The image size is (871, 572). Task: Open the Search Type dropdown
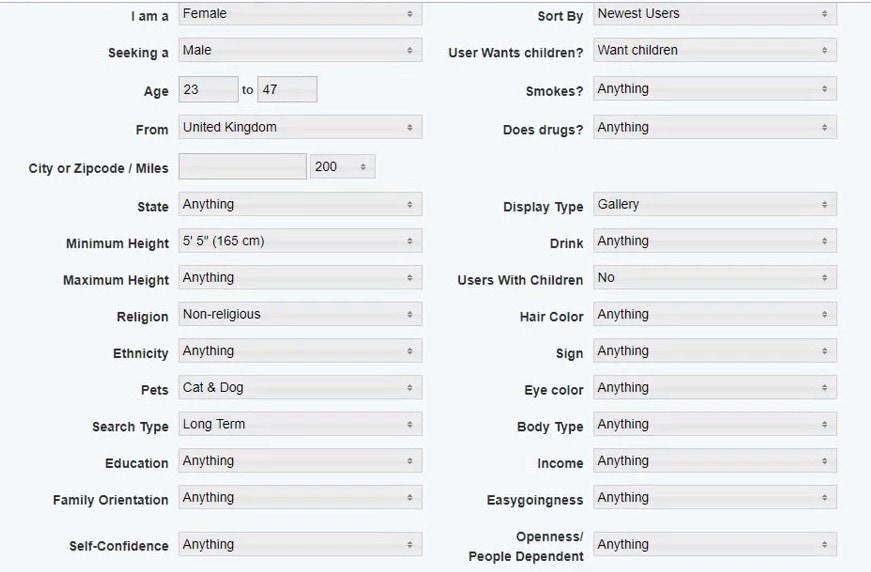pyautogui.click(x=299, y=425)
